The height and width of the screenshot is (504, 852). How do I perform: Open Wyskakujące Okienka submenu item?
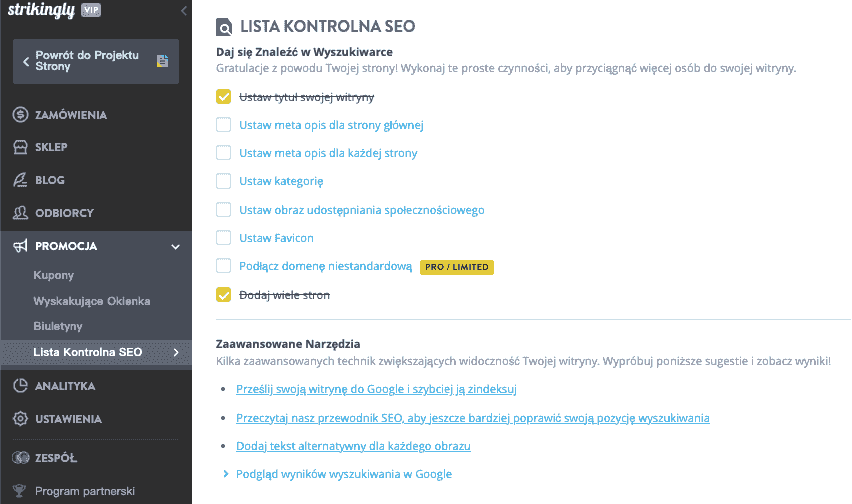pos(92,301)
